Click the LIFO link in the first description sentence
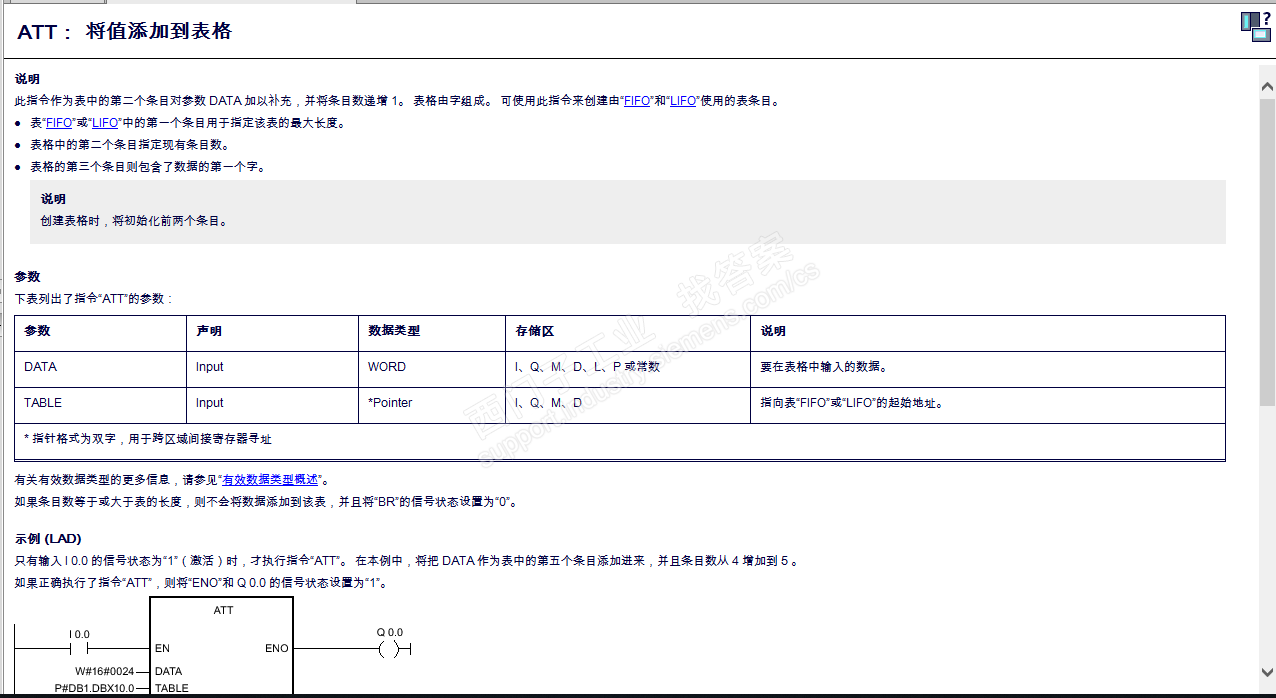This screenshot has width=1276, height=698. (x=683, y=101)
